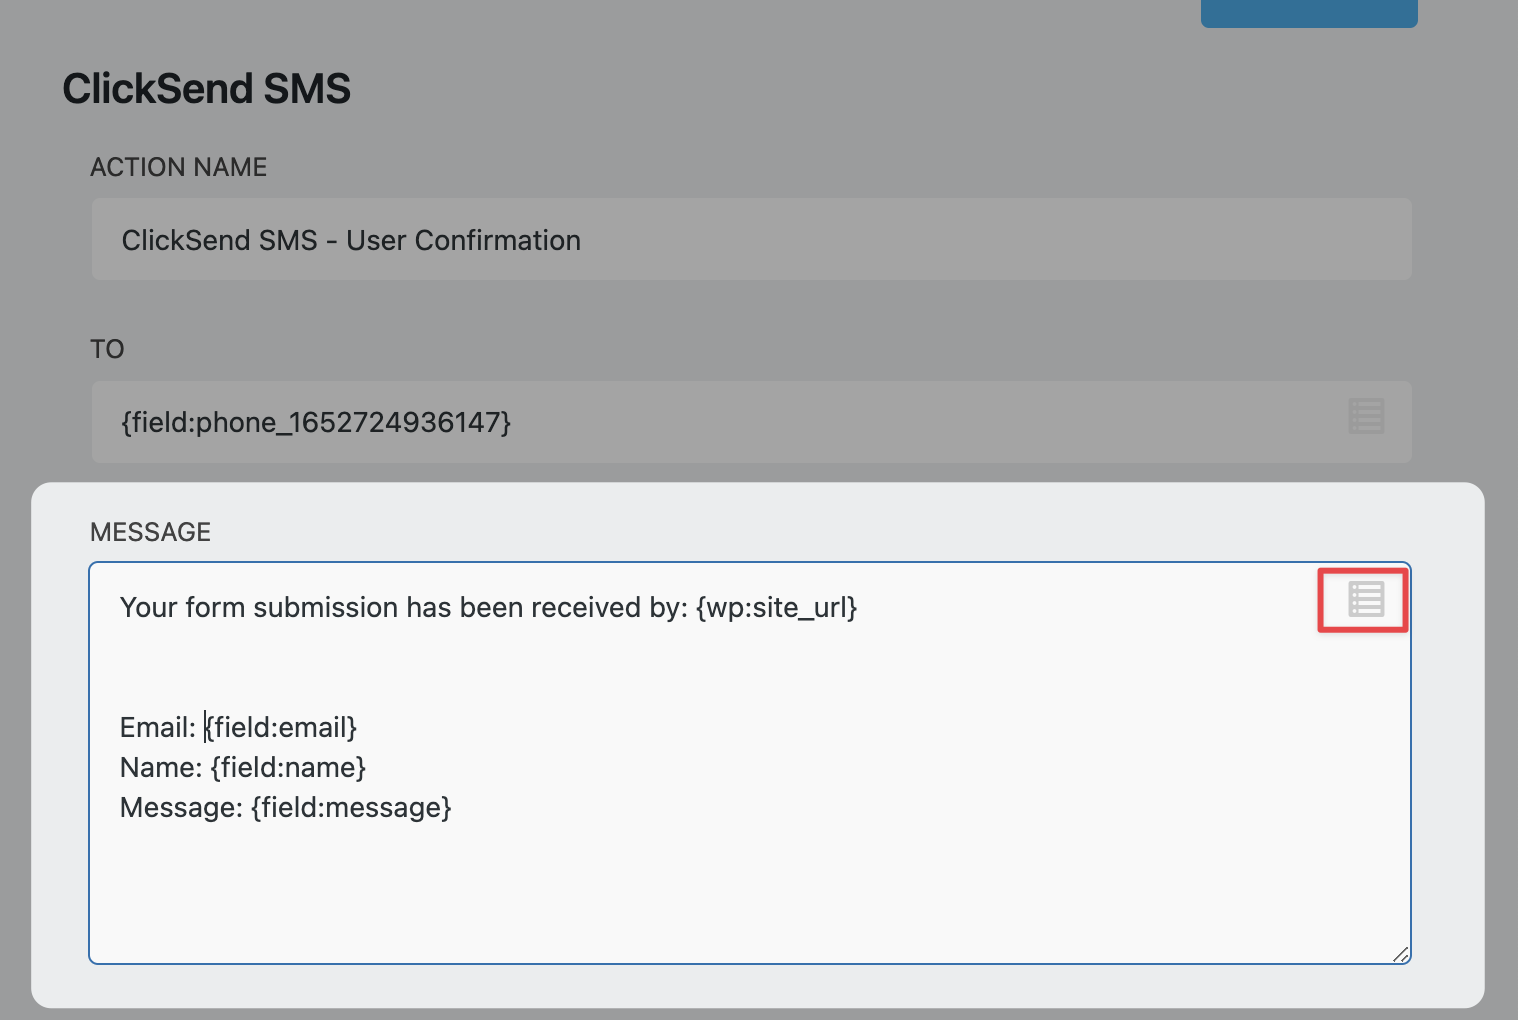Click the MESSAGE field label

[150, 532]
